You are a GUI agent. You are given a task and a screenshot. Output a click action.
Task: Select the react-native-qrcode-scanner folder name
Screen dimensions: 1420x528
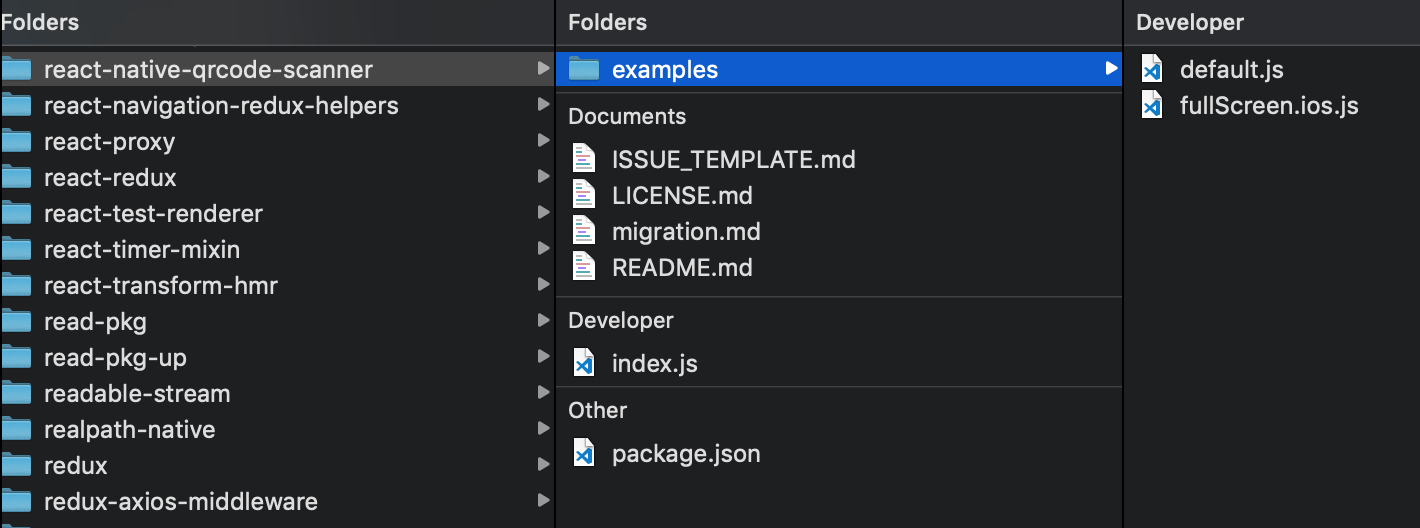pyautogui.click(x=208, y=70)
